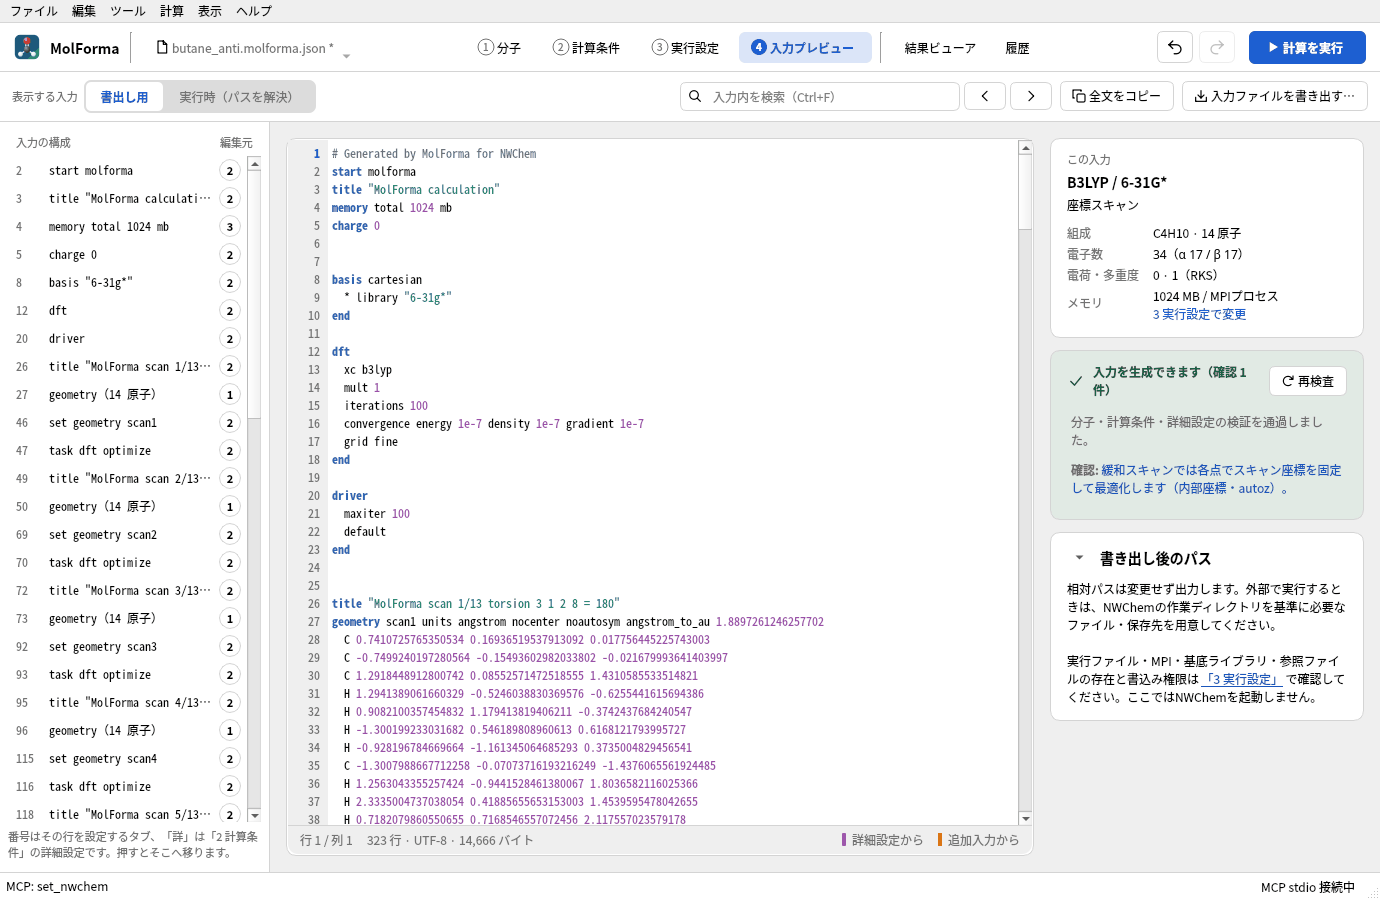This screenshot has width=1380, height=900.
Task: Click source badge 3 on memory total row
Action: [230, 227]
